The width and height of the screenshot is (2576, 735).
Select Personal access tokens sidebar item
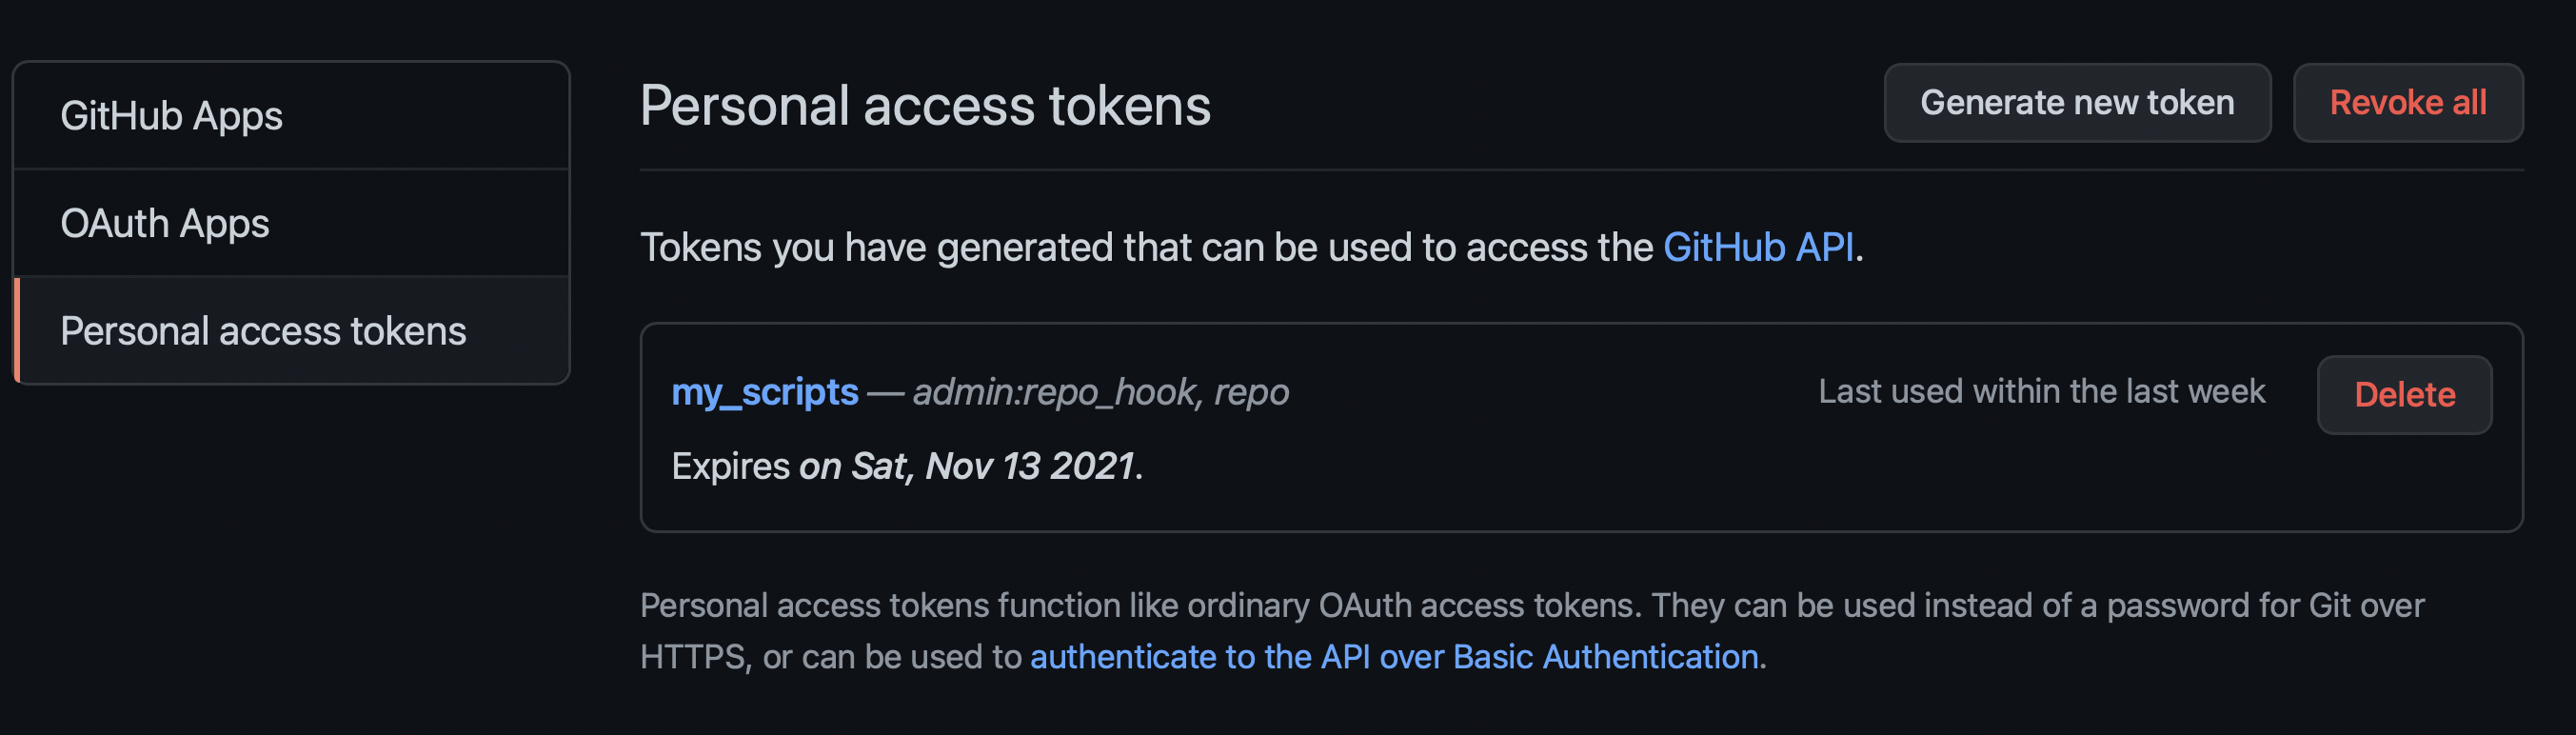pyautogui.click(x=263, y=331)
